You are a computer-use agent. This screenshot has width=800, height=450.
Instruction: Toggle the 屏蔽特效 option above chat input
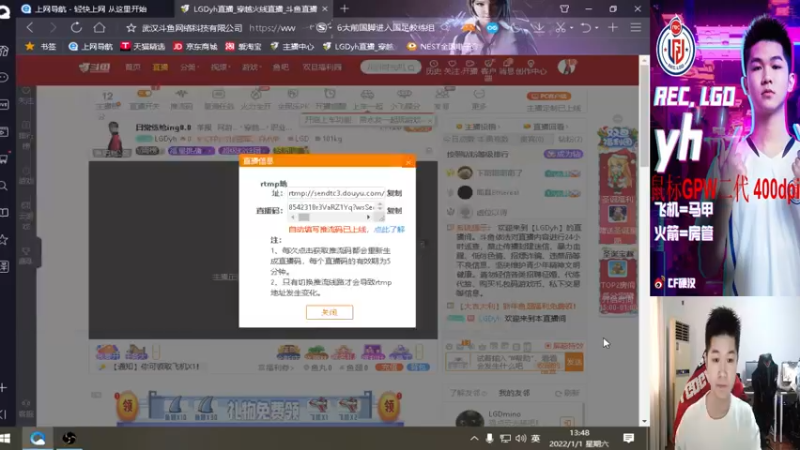click(564, 346)
